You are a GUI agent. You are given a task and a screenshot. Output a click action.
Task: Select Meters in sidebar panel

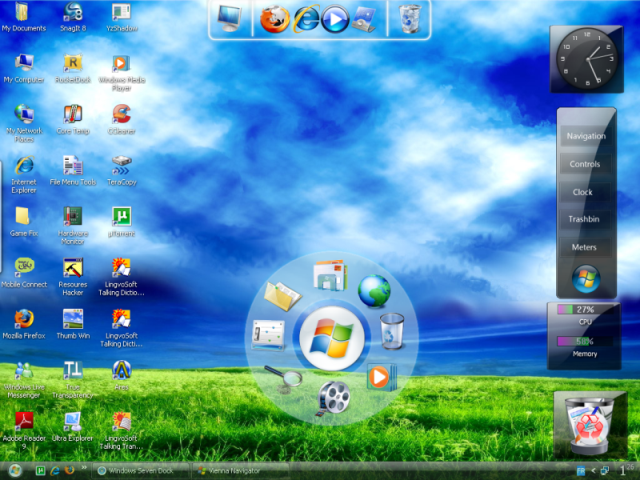pyautogui.click(x=584, y=247)
